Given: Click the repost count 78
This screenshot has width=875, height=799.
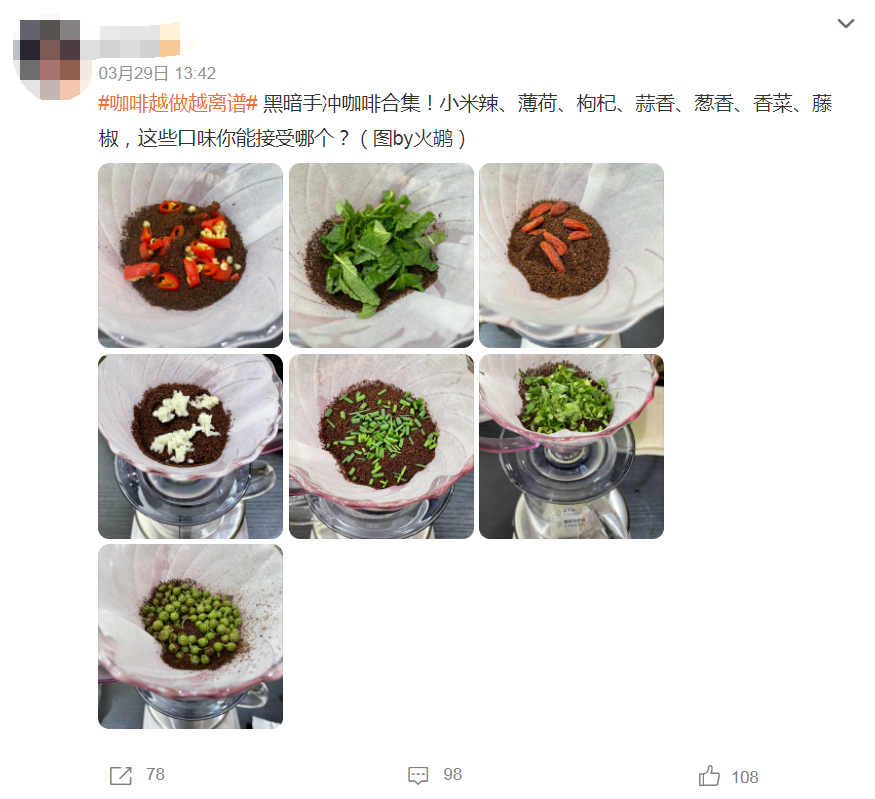Looking at the screenshot, I should 155,774.
